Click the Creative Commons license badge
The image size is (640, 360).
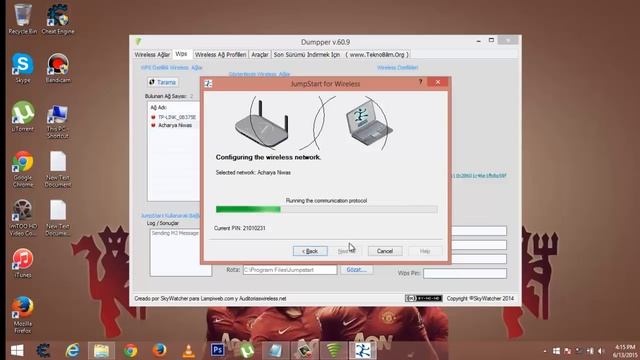pyautogui.click(x=423, y=298)
